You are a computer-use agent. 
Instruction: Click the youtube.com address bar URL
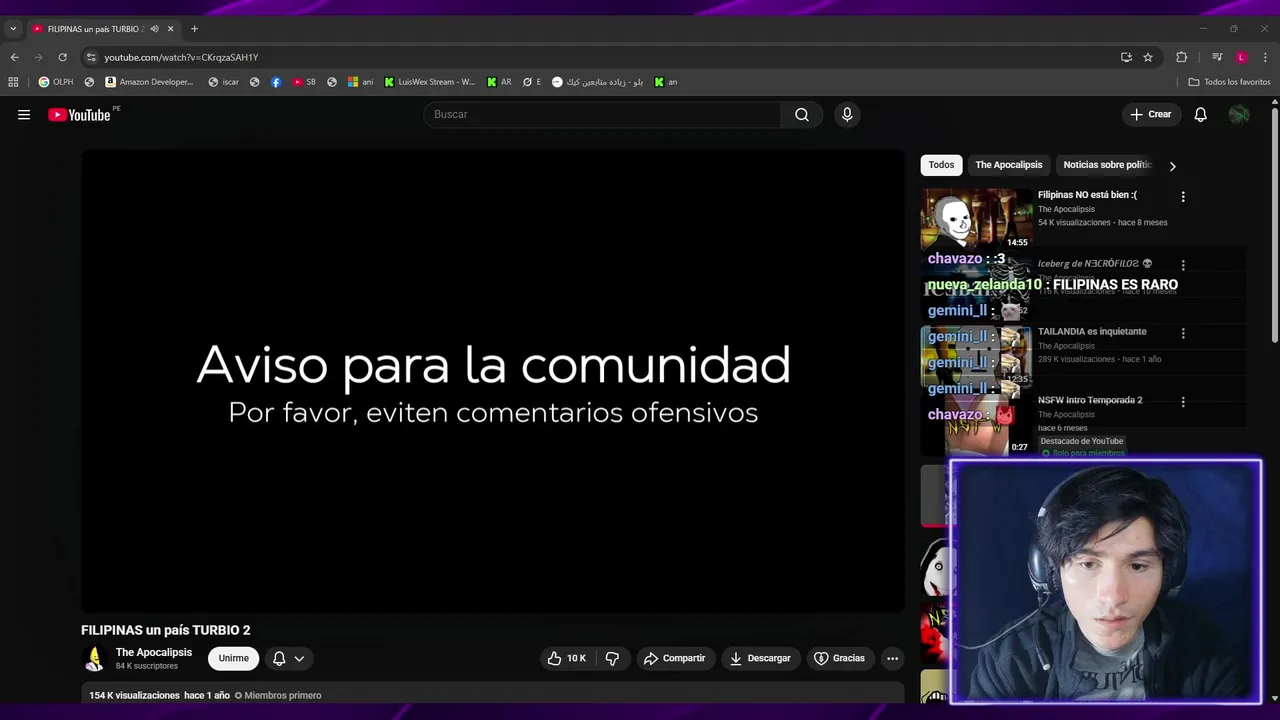coord(181,57)
